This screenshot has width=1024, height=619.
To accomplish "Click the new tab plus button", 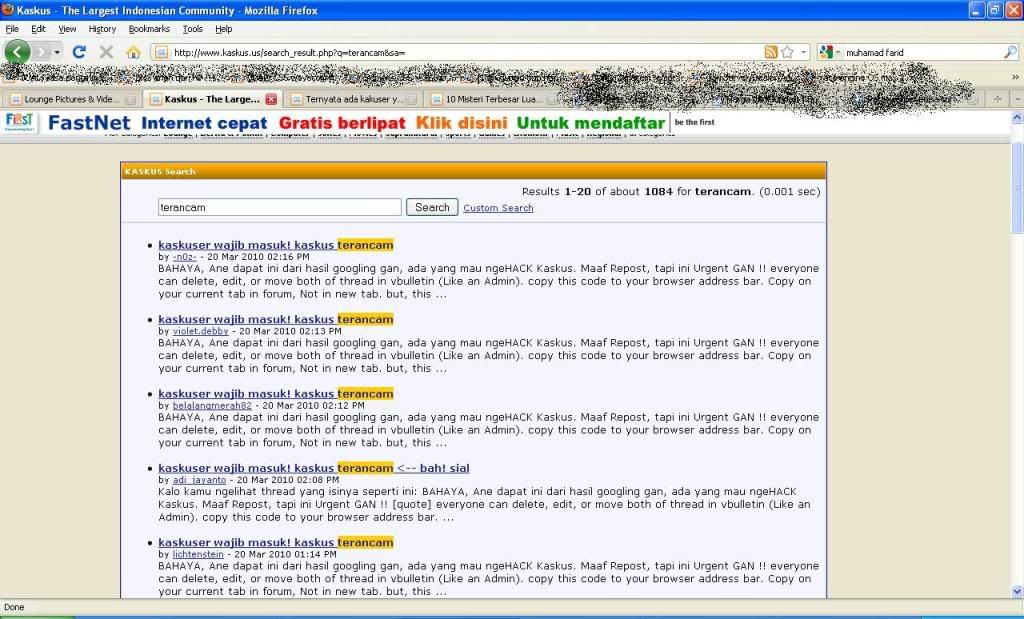I will click(x=997, y=99).
